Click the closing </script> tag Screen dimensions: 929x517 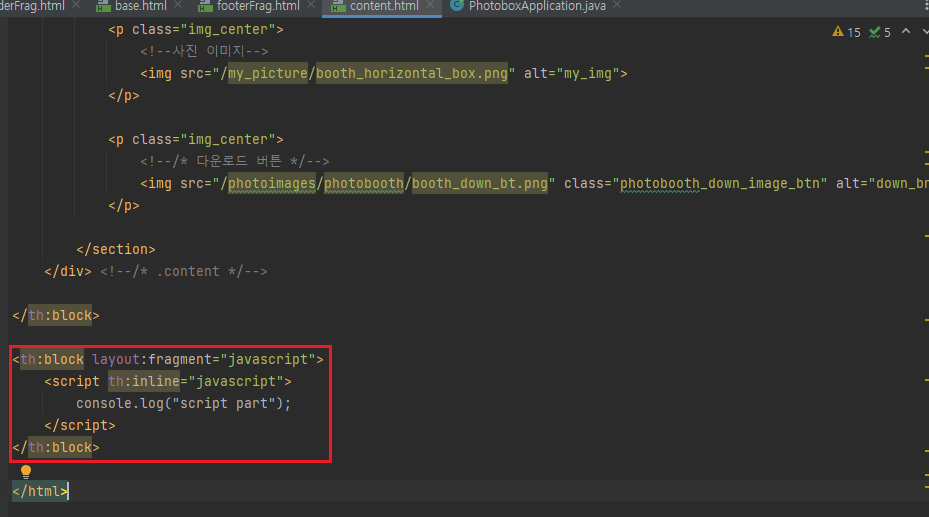[80, 425]
